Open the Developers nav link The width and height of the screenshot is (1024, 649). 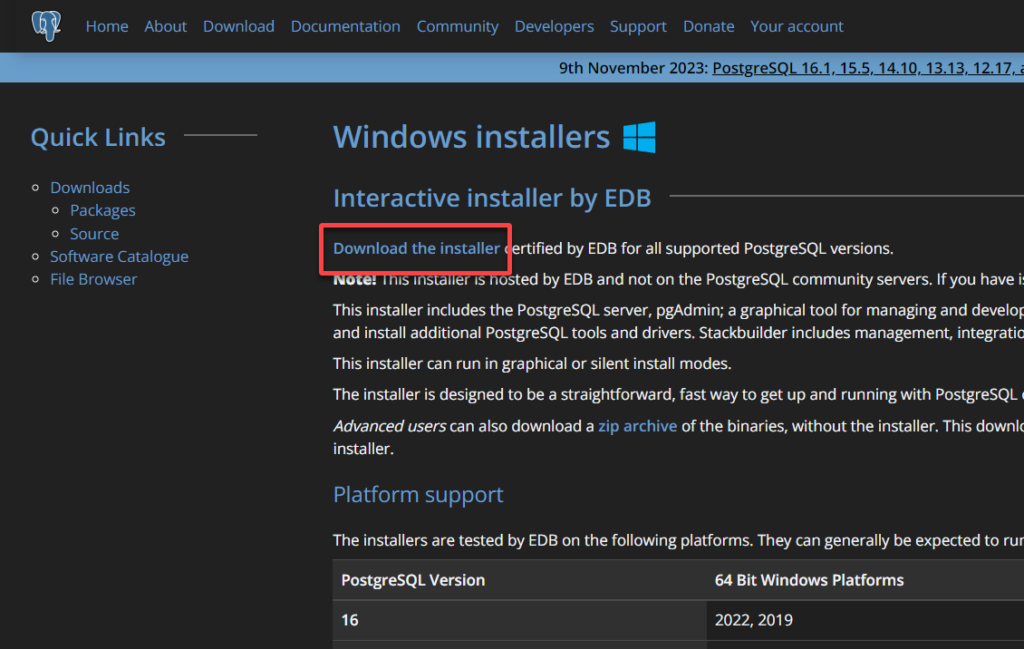point(554,27)
